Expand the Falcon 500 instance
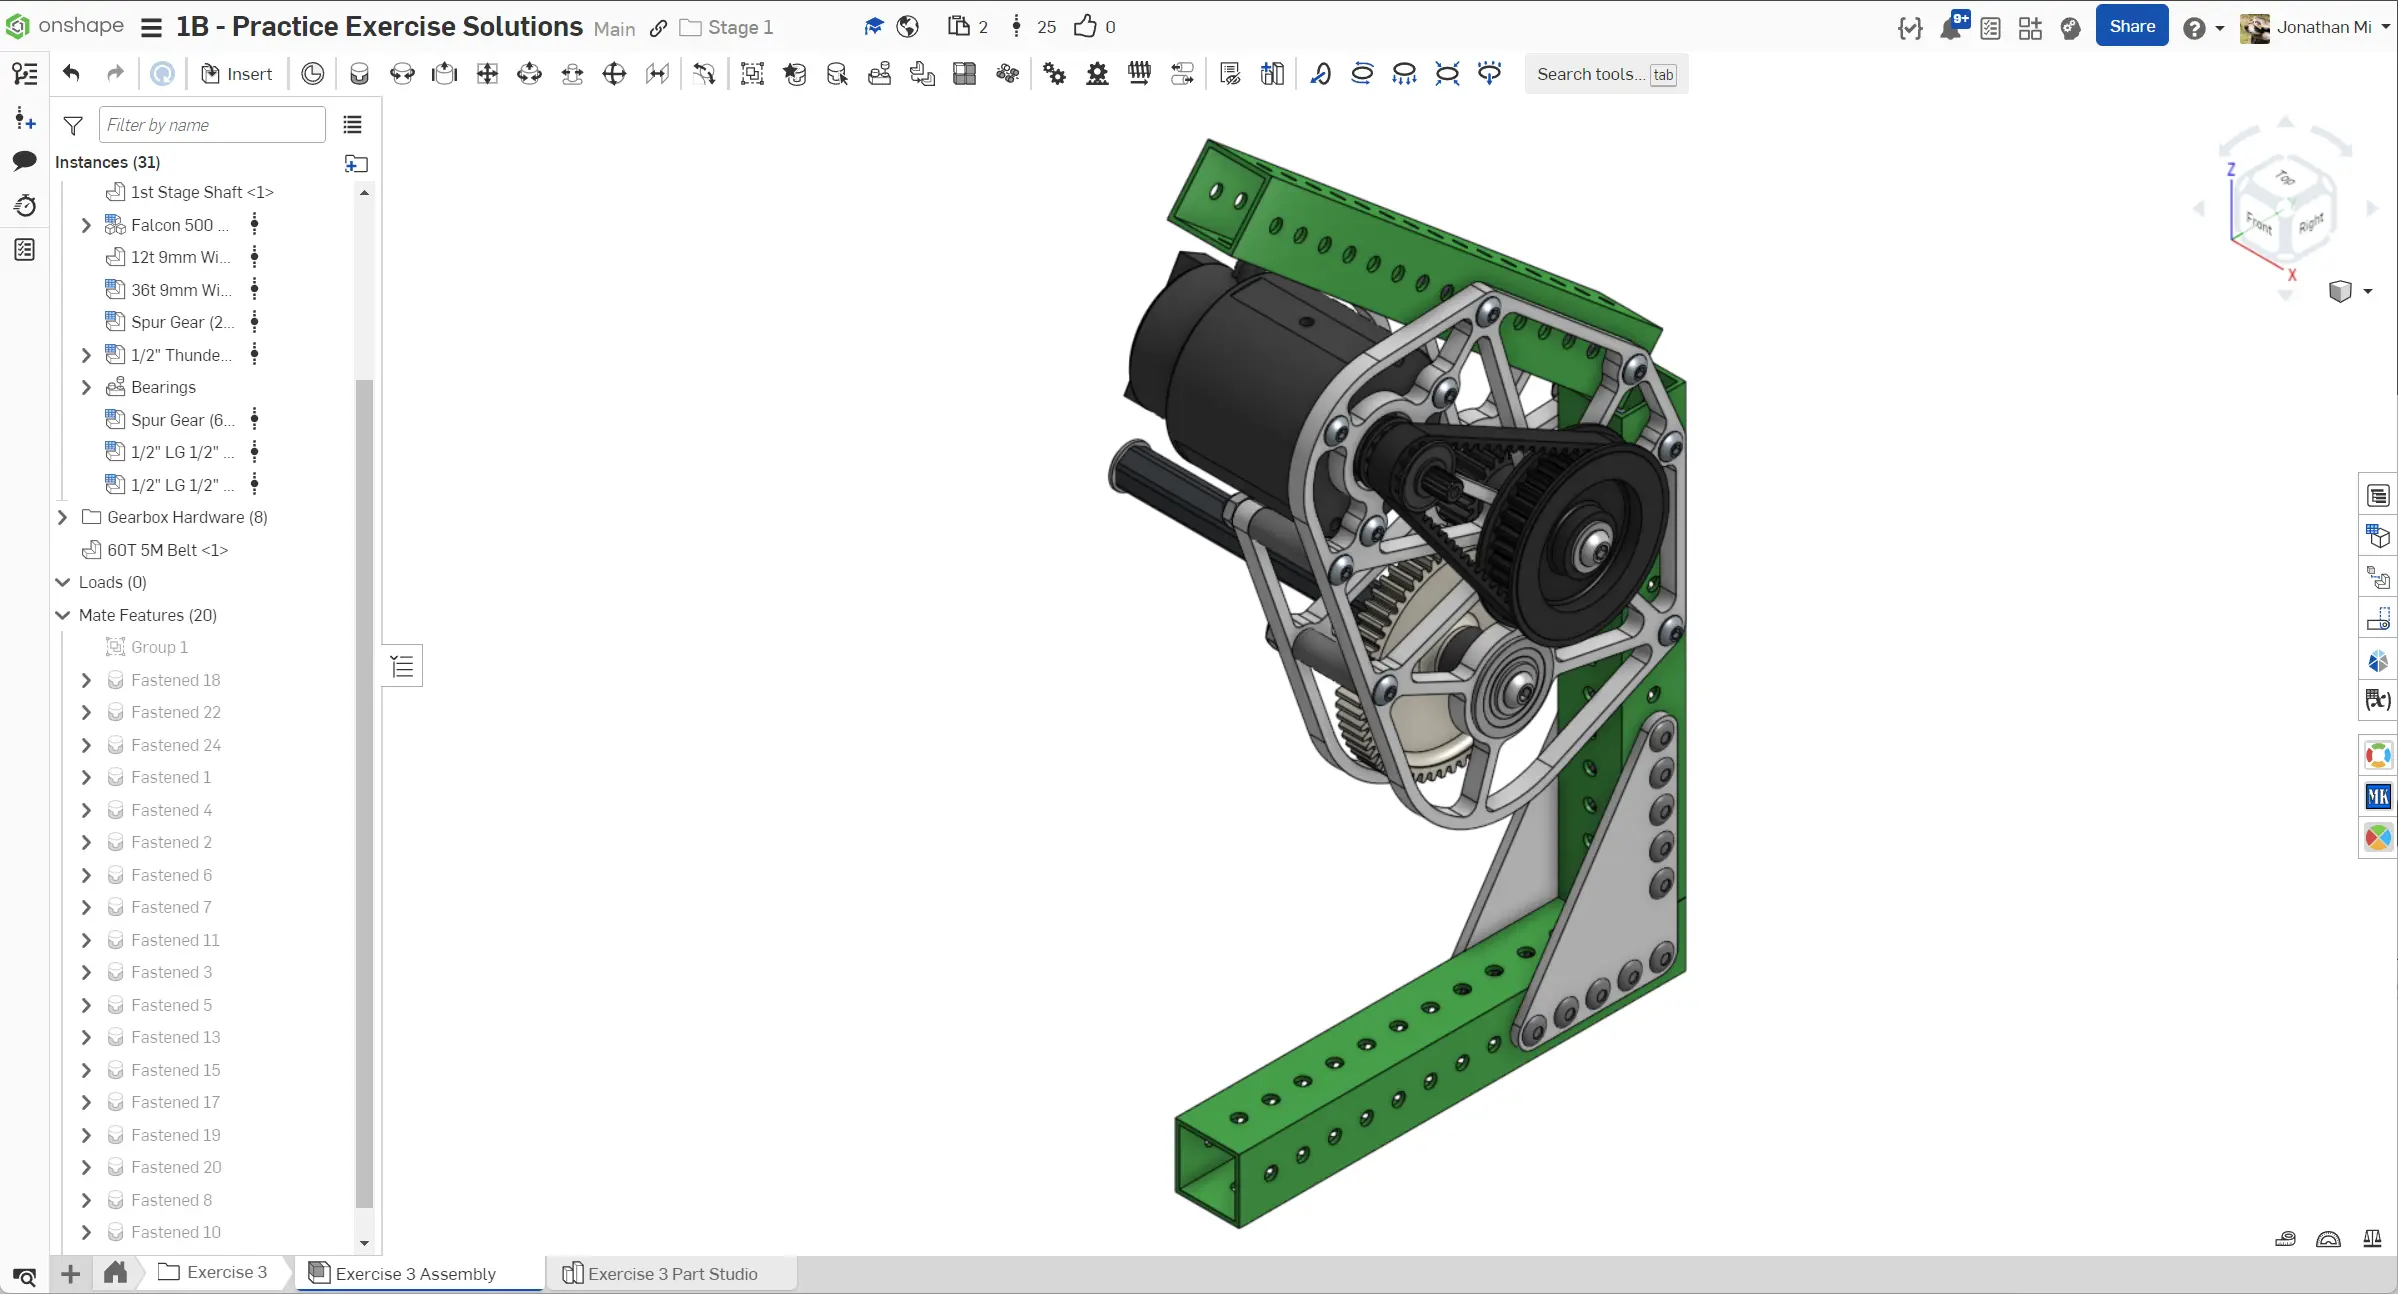Image resolution: width=2398 pixels, height=1294 pixels. coord(86,225)
